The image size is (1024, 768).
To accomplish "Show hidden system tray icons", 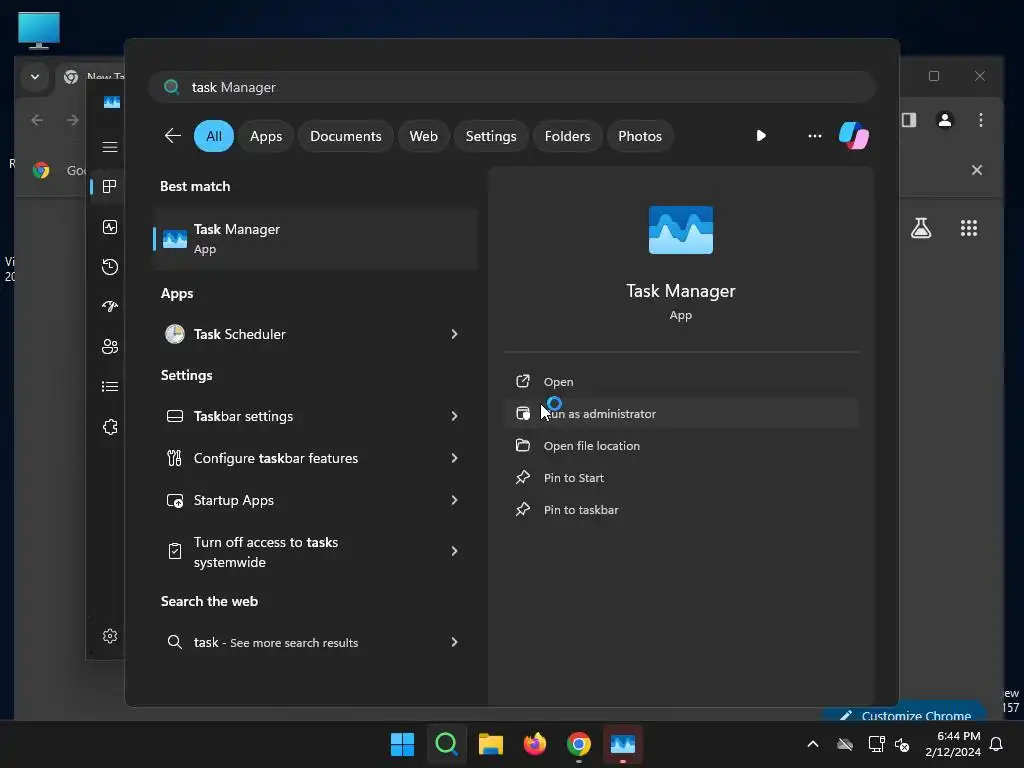I will click(812, 744).
